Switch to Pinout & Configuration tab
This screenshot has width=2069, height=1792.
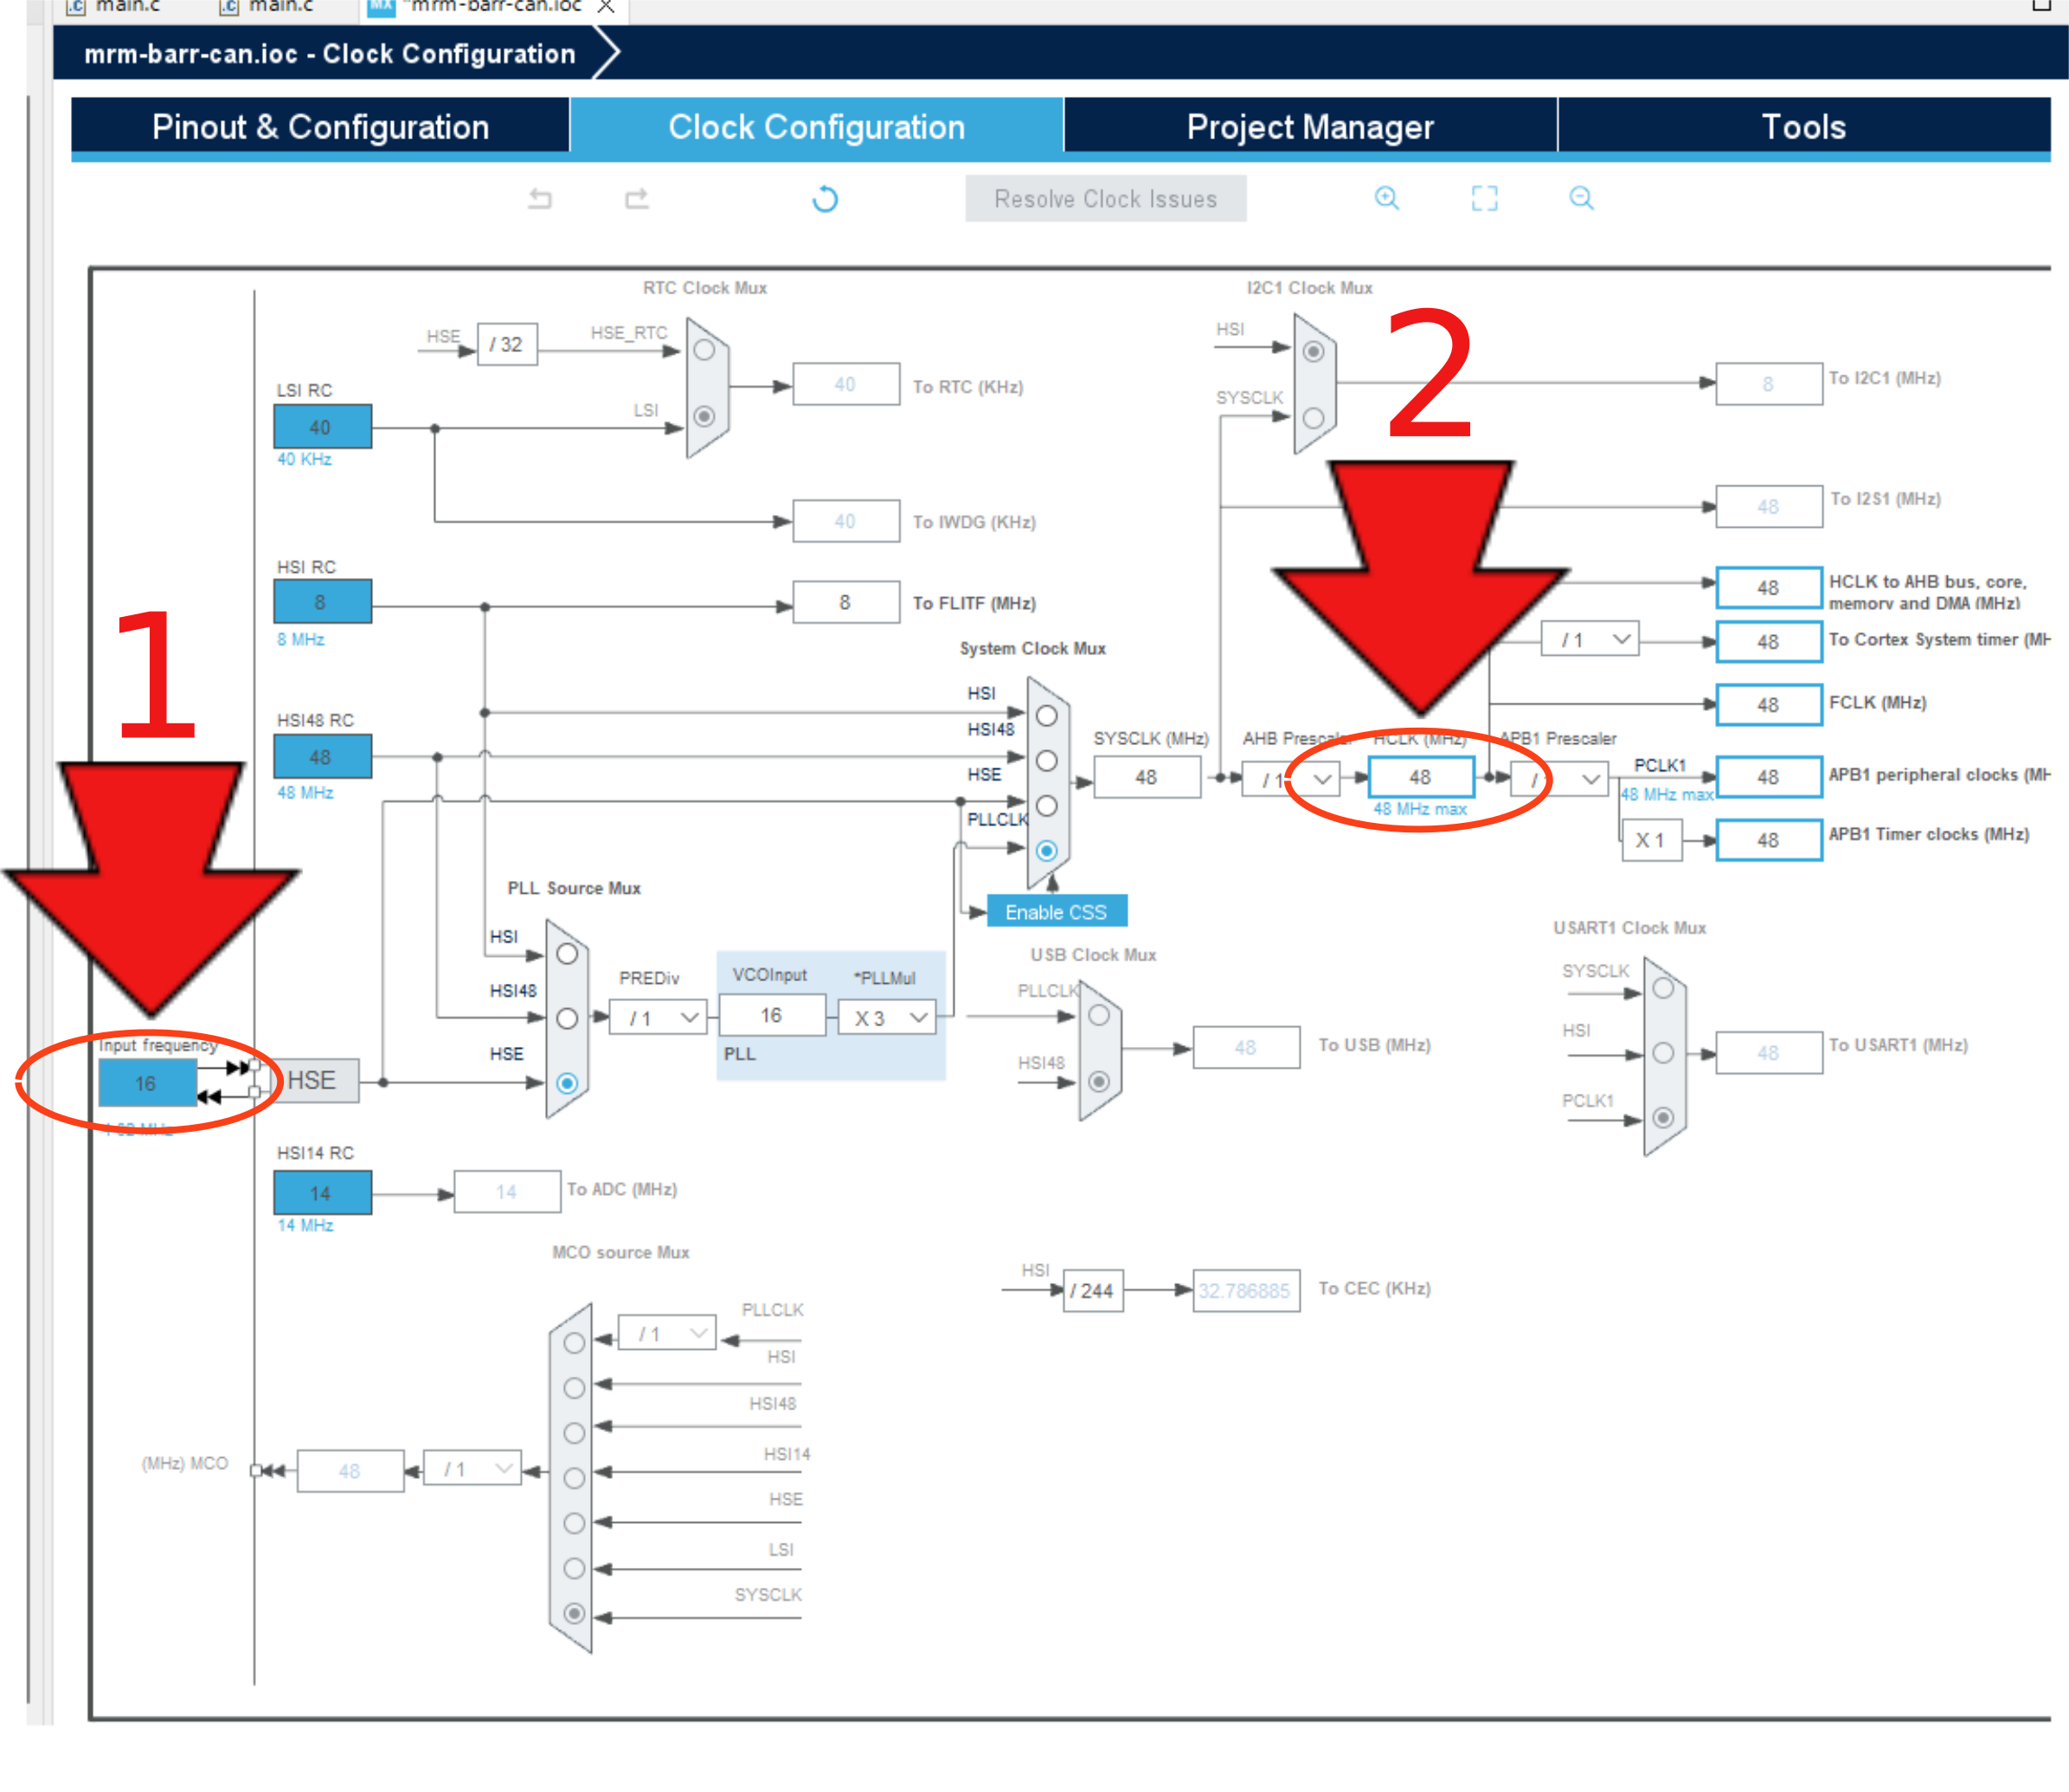pyautogui.click(x=320, y=127)
